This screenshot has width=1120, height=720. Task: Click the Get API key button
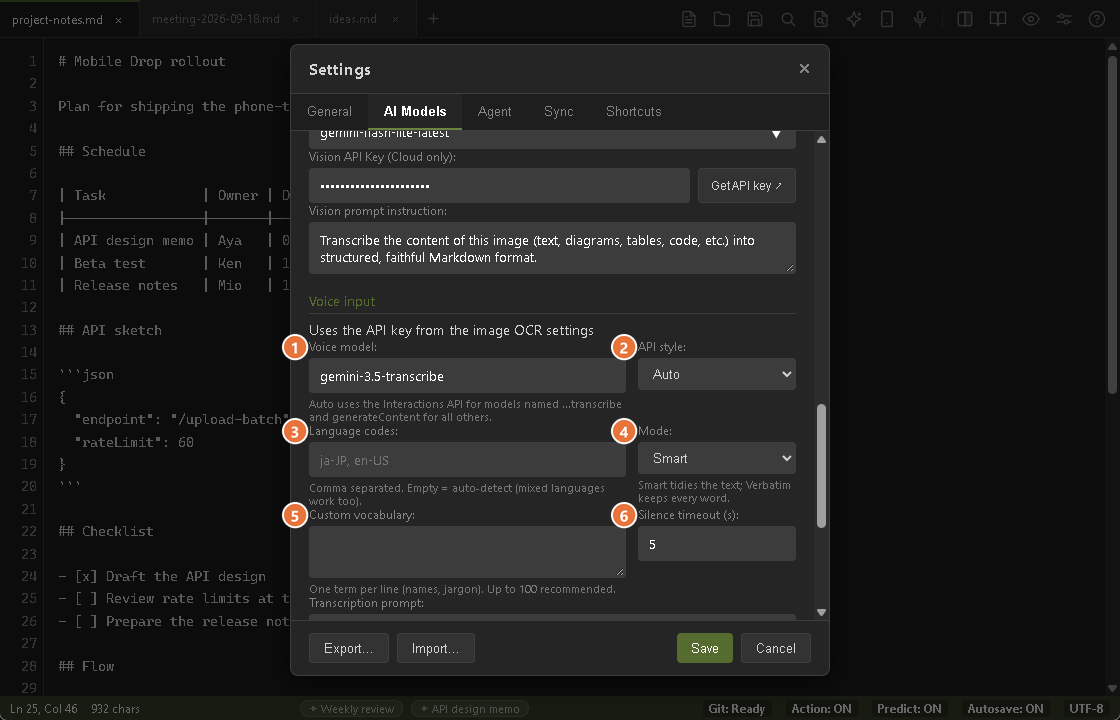[746, 186]
